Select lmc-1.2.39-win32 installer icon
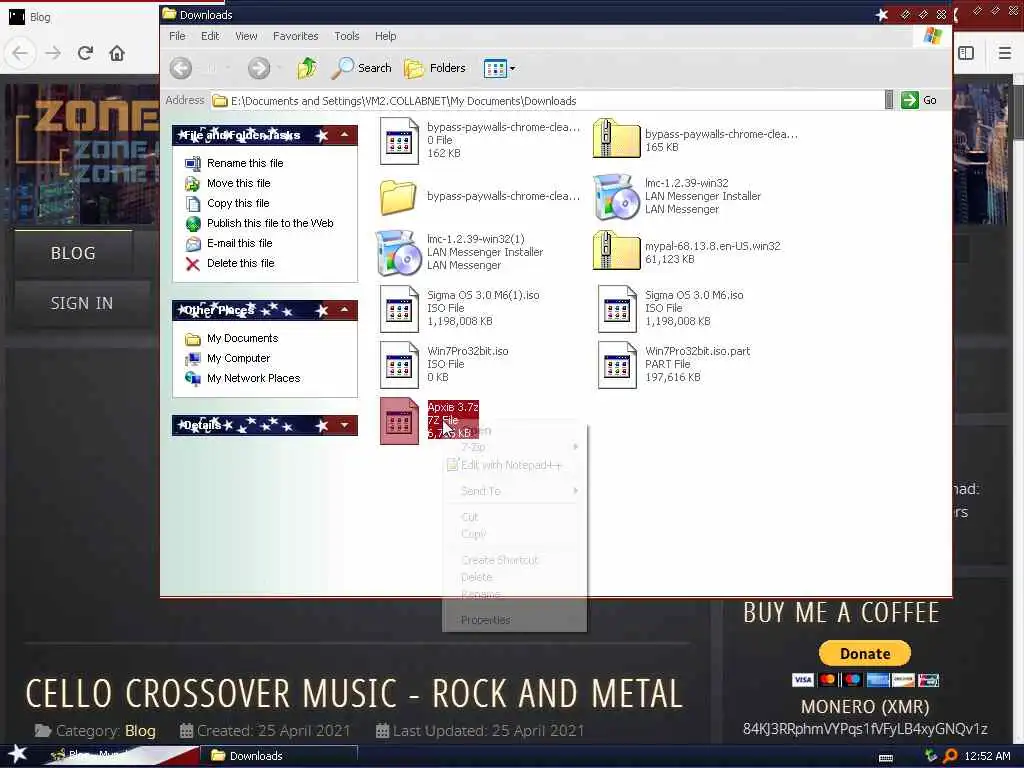This screenshot has height=768, width=1024. [x=616, y=197]
